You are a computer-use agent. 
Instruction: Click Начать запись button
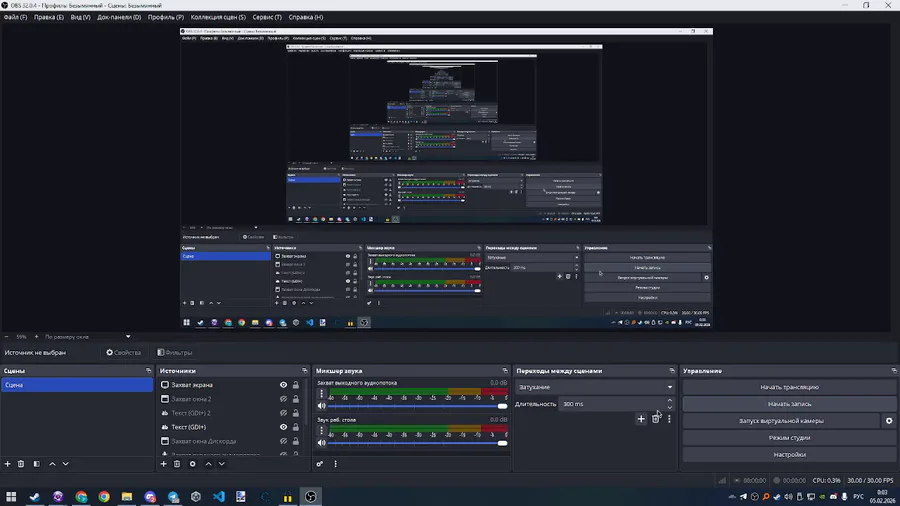tap(789, 404)
